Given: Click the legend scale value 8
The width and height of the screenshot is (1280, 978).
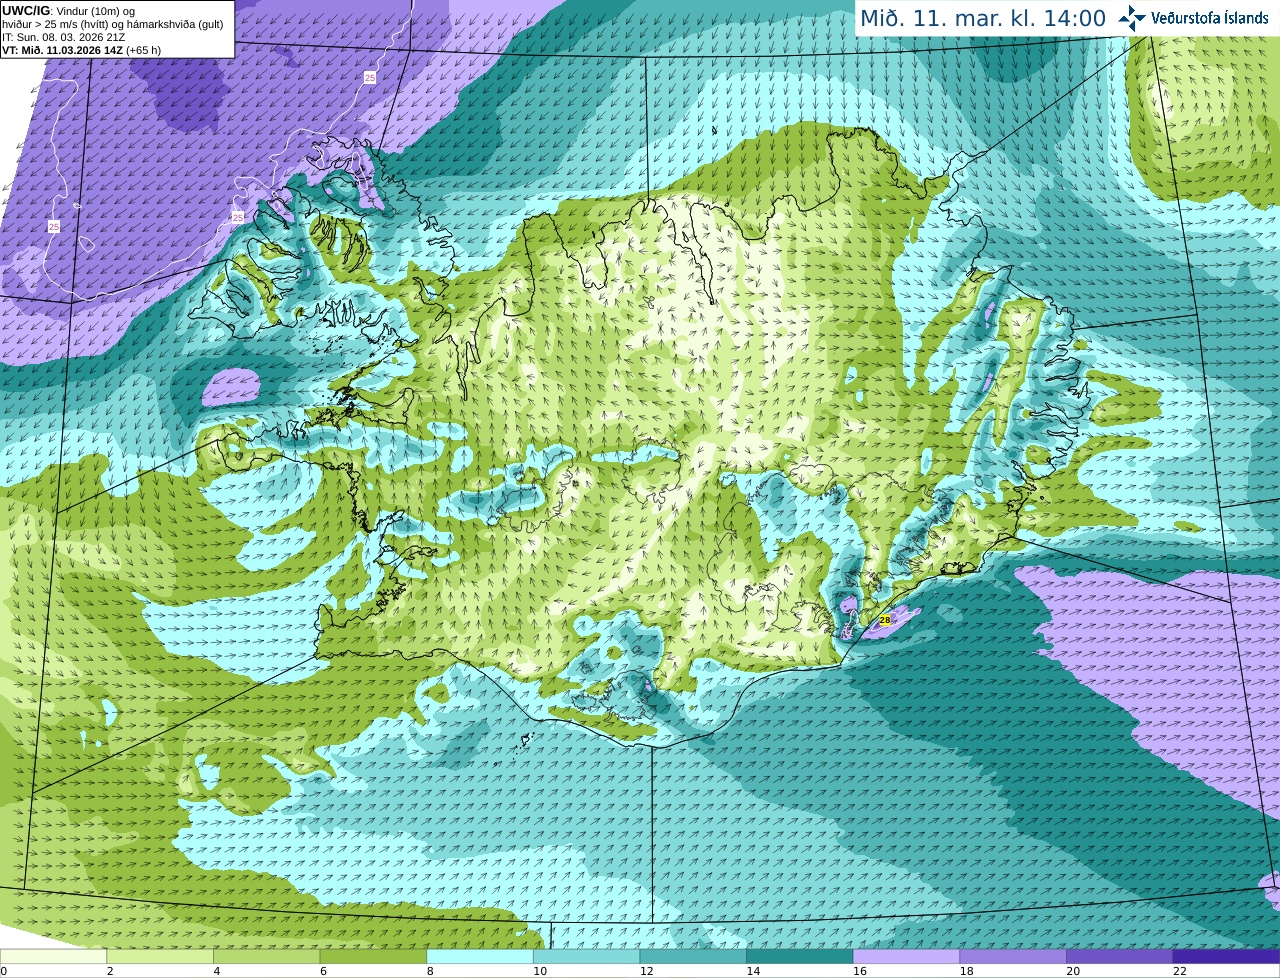Looking at the screenshot, I should click(430, 970).
